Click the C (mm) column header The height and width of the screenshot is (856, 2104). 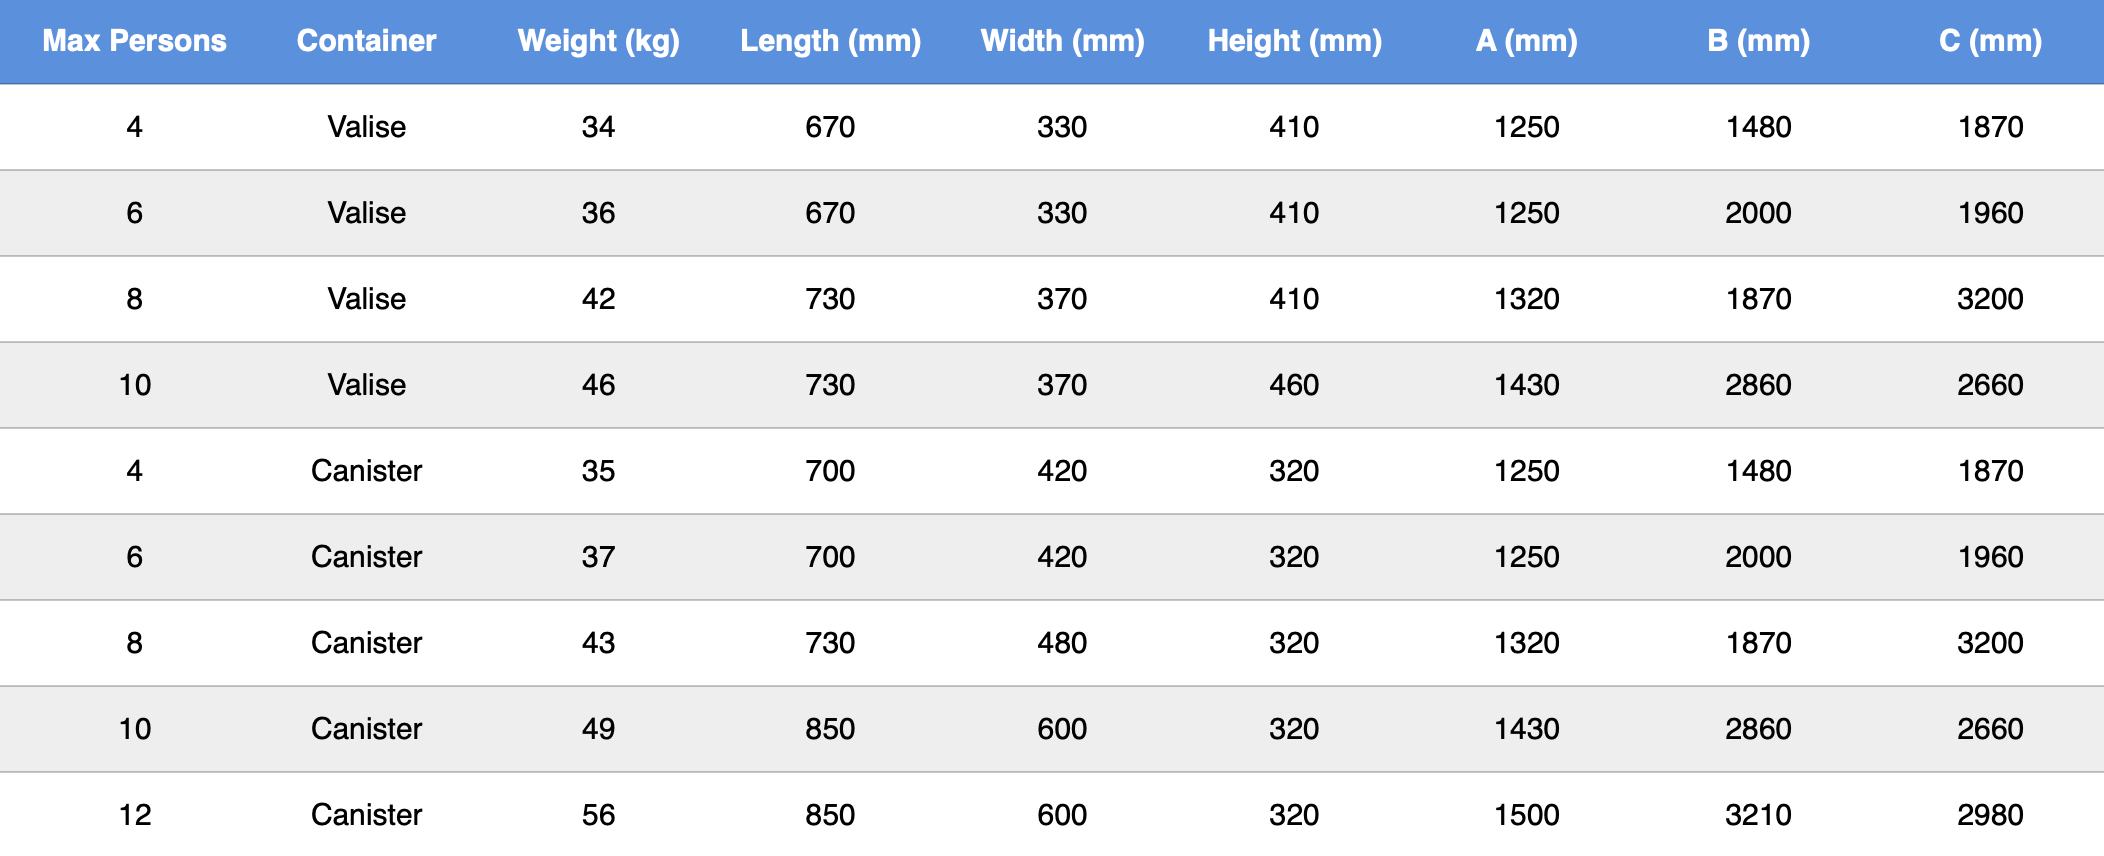(1990, 41)
